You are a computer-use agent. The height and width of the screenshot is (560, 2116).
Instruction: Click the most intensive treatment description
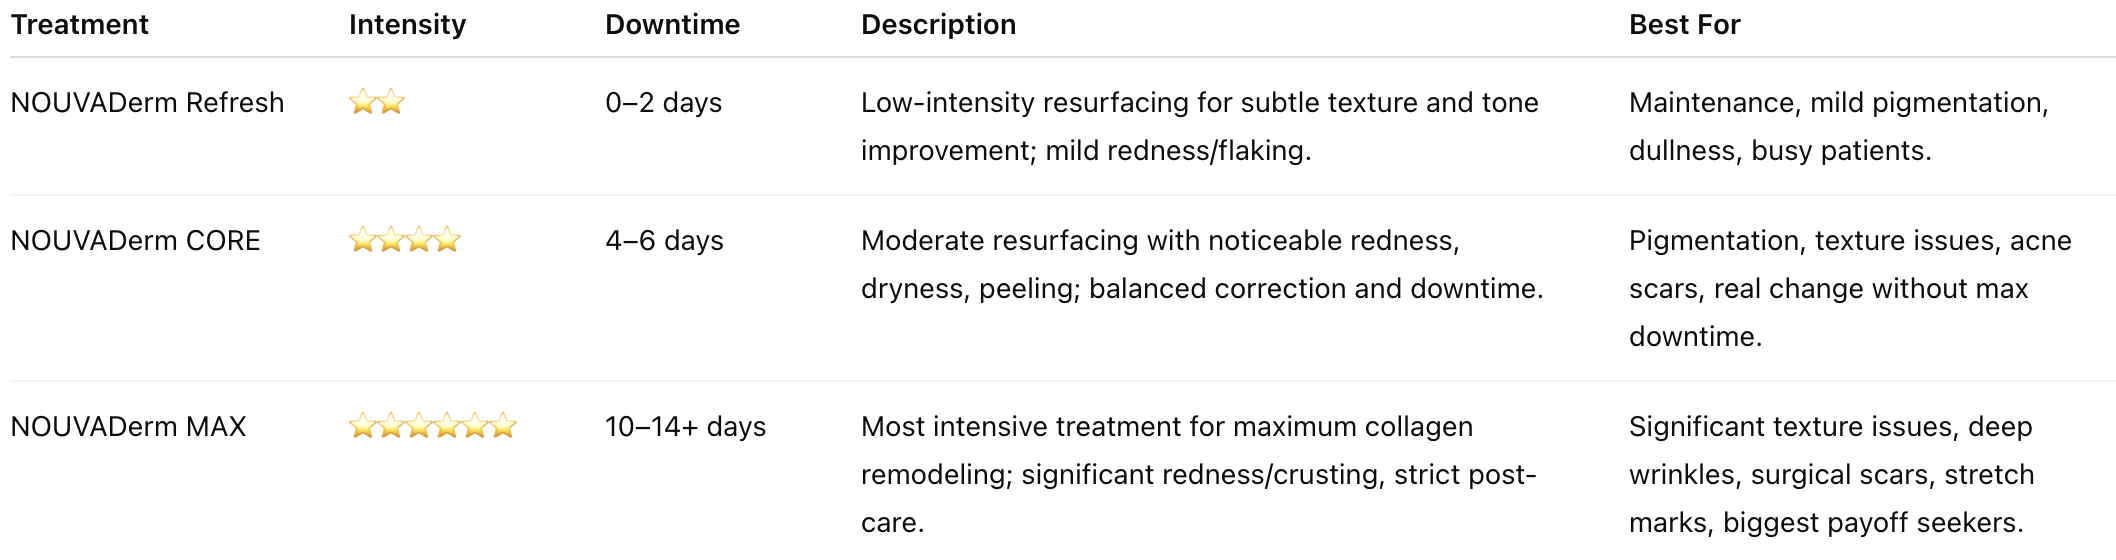[x=1197, y=474]
